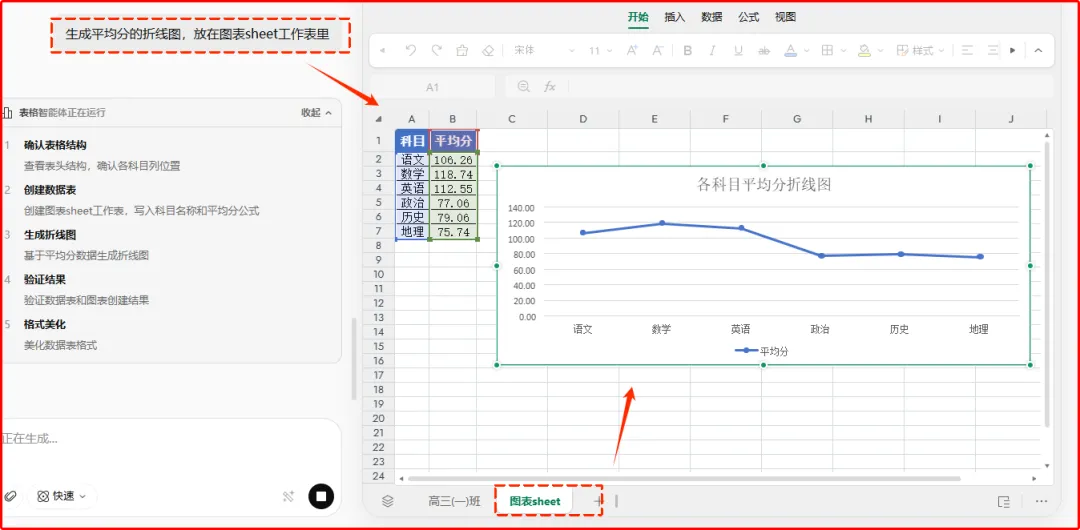Click the eraser clear-format icon
The height and width of the screenshot is (530, 1080).
[488, 50]
